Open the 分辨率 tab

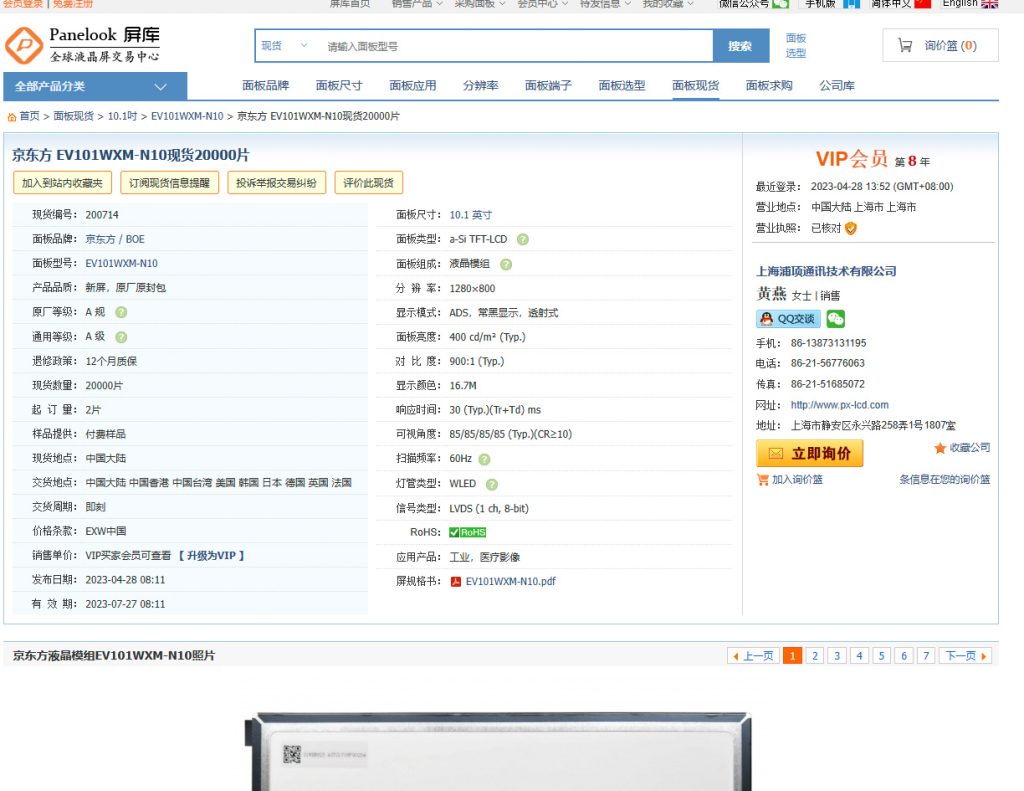pos(481,86)
